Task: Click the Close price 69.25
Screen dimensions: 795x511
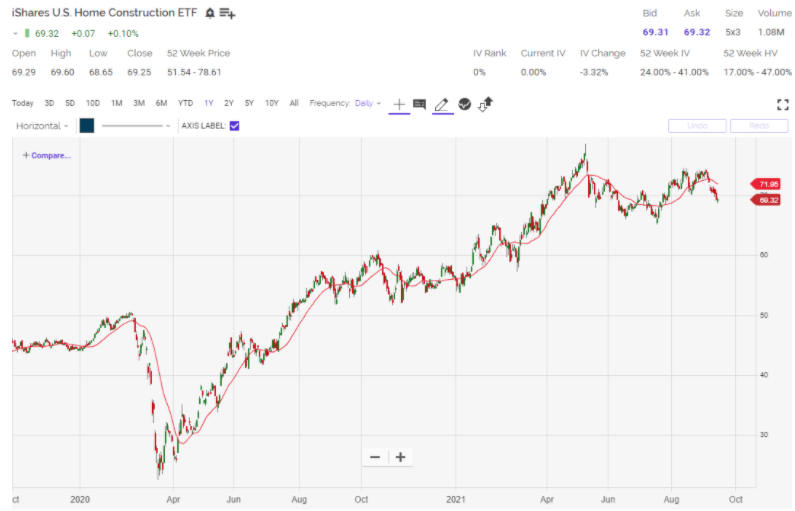Action: click(x=139, y=72)
